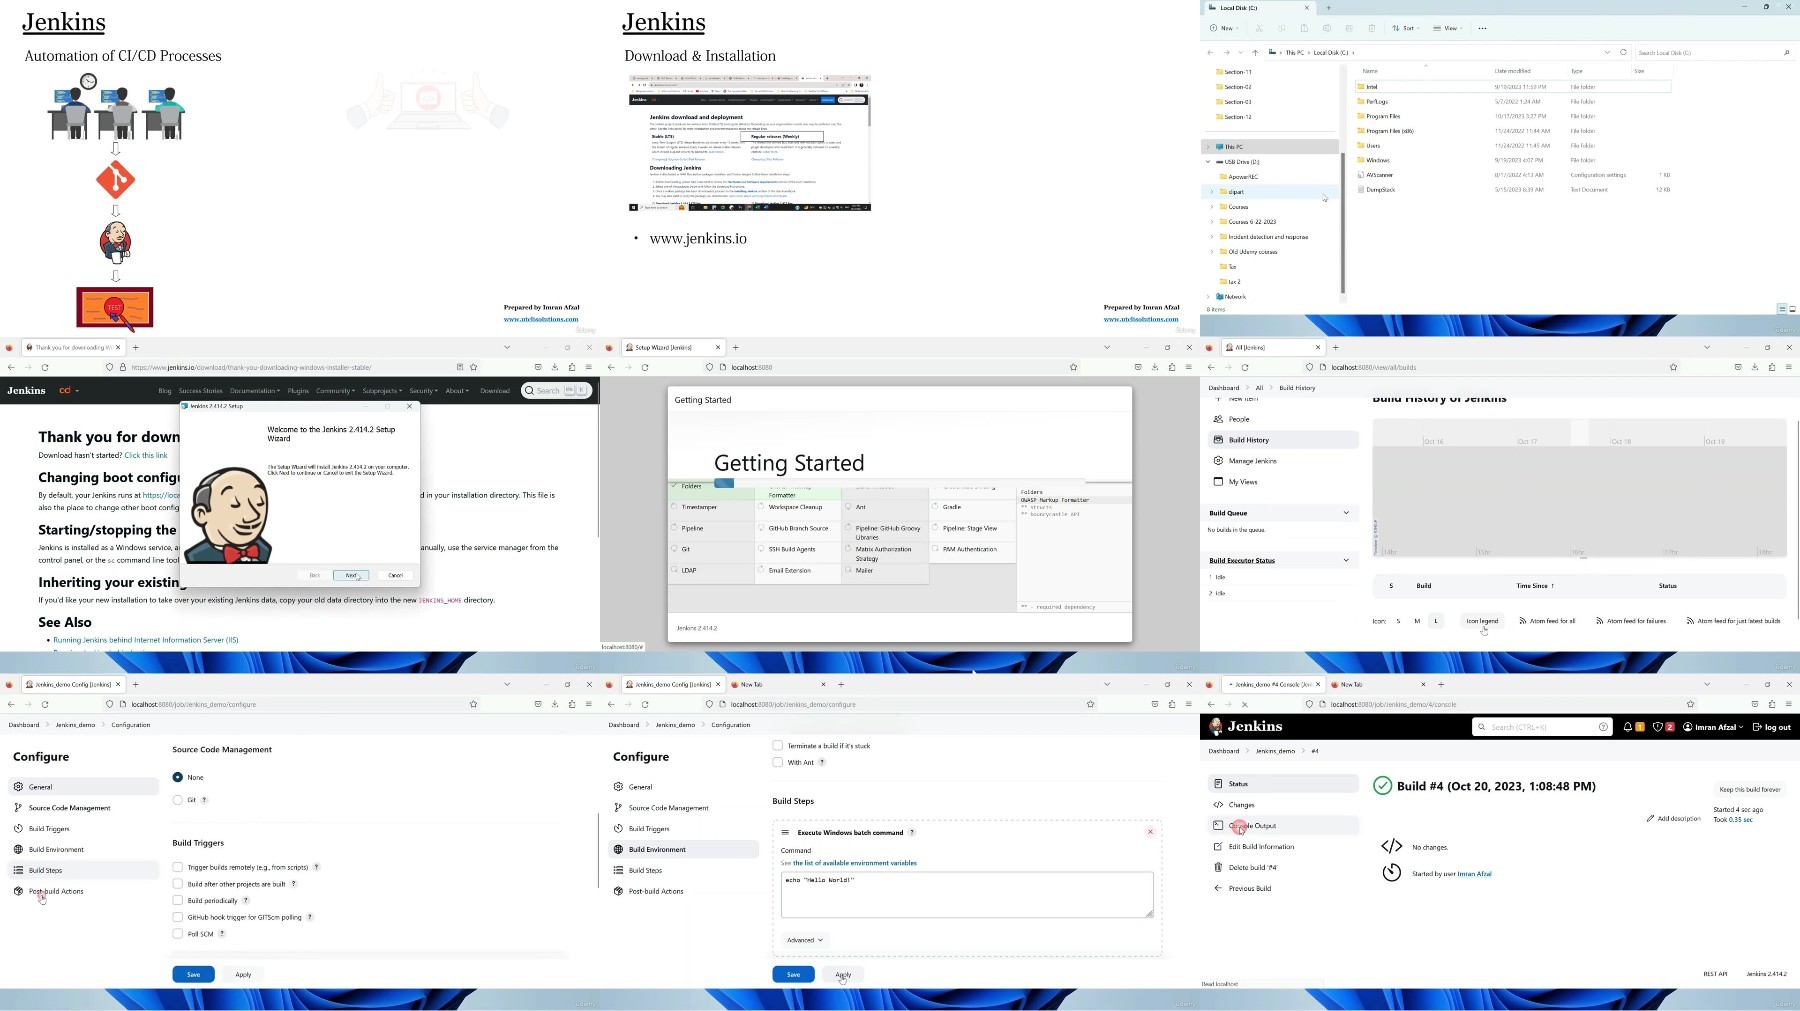
Task: Log out of Jenkins
Action: coord(1772,727)
